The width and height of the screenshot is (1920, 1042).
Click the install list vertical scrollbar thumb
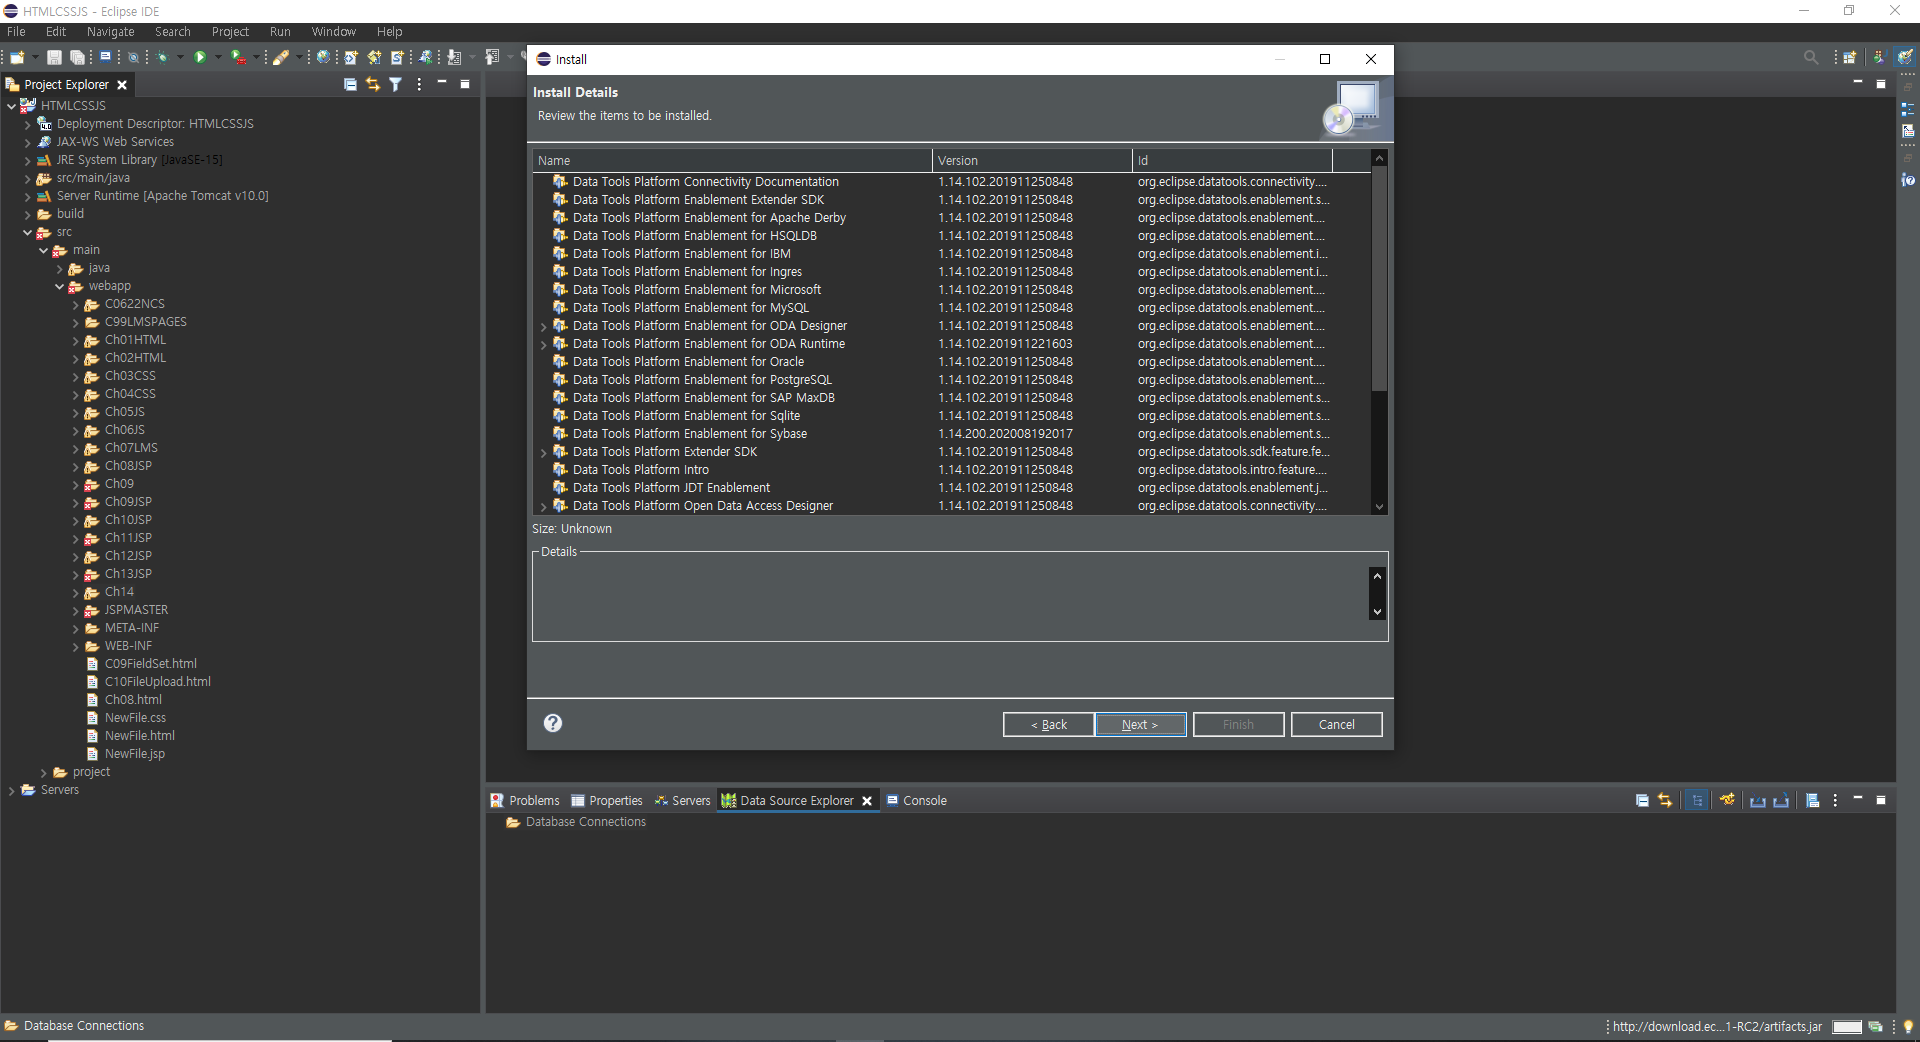1379,279
